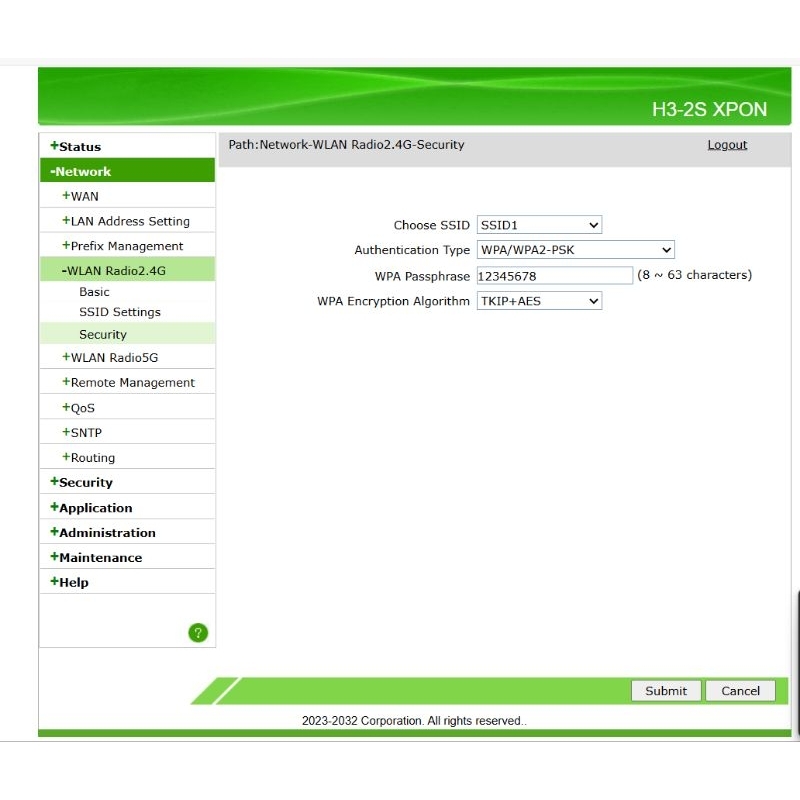The height and width of the screenshot is (800, 800).
Task: Click the WPA Passphrase input field
Action: click(554, 275)
